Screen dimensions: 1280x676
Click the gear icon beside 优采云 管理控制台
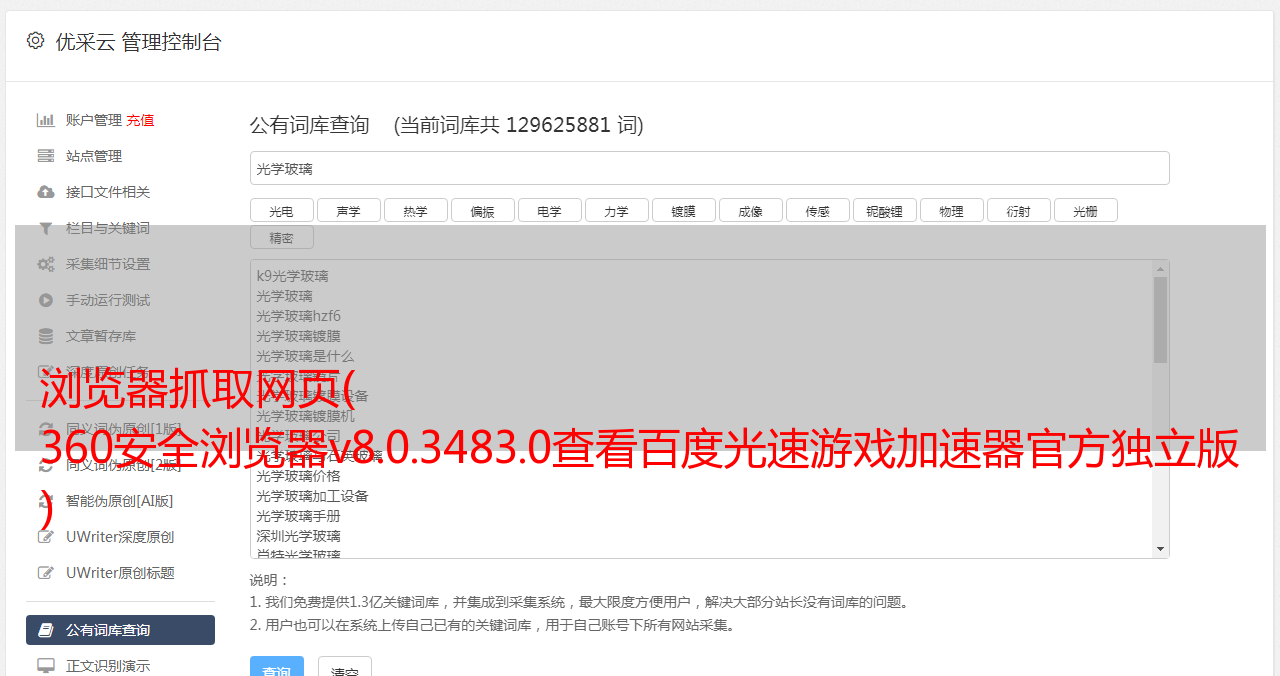[x=36, y=41]
